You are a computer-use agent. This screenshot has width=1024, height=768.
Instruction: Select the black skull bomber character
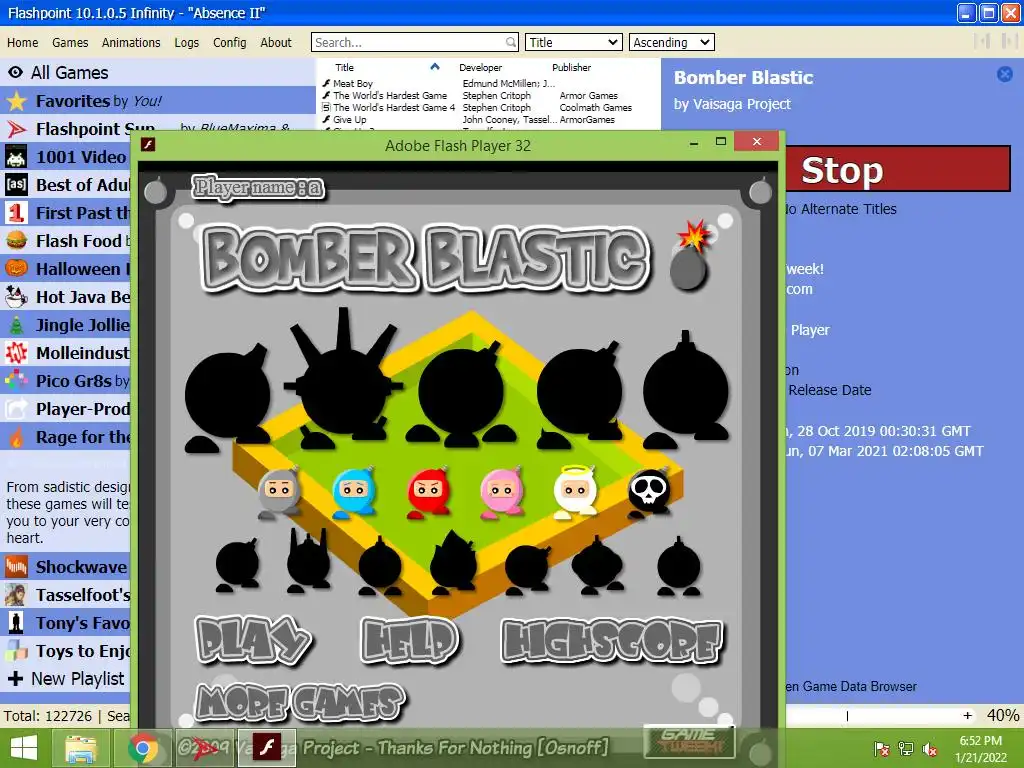pos(648,492)
